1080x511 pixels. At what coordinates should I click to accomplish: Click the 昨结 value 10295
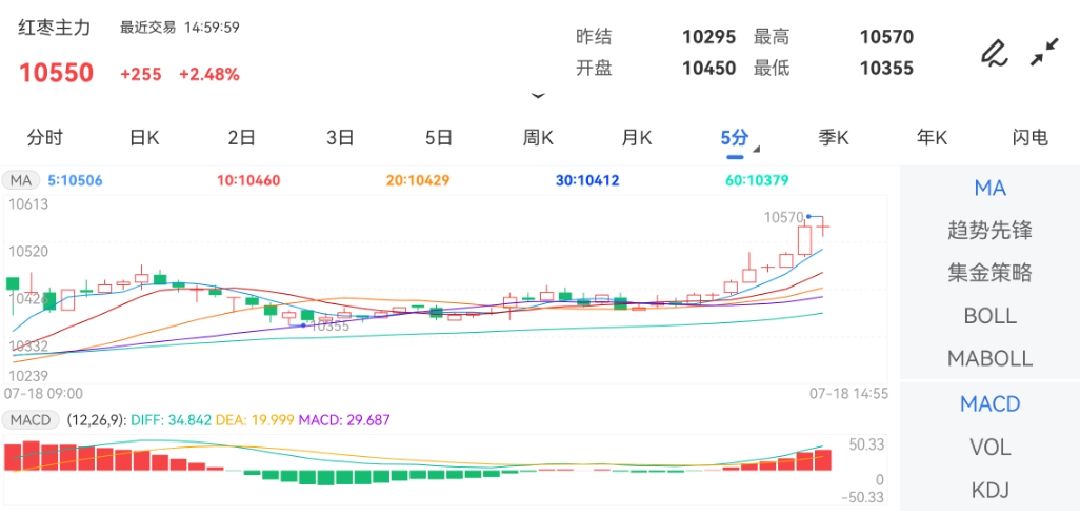click(709, 36)
